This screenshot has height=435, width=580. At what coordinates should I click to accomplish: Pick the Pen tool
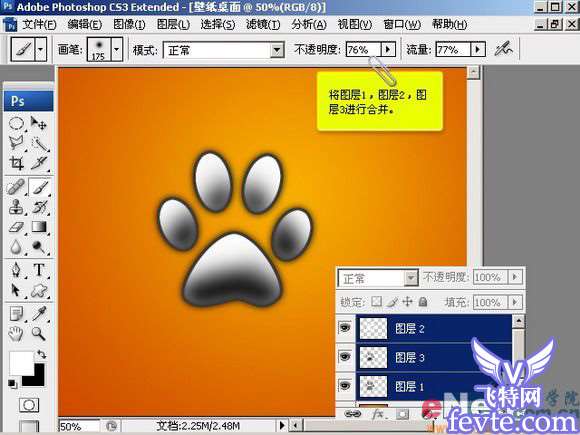click(x=16, y=270)
